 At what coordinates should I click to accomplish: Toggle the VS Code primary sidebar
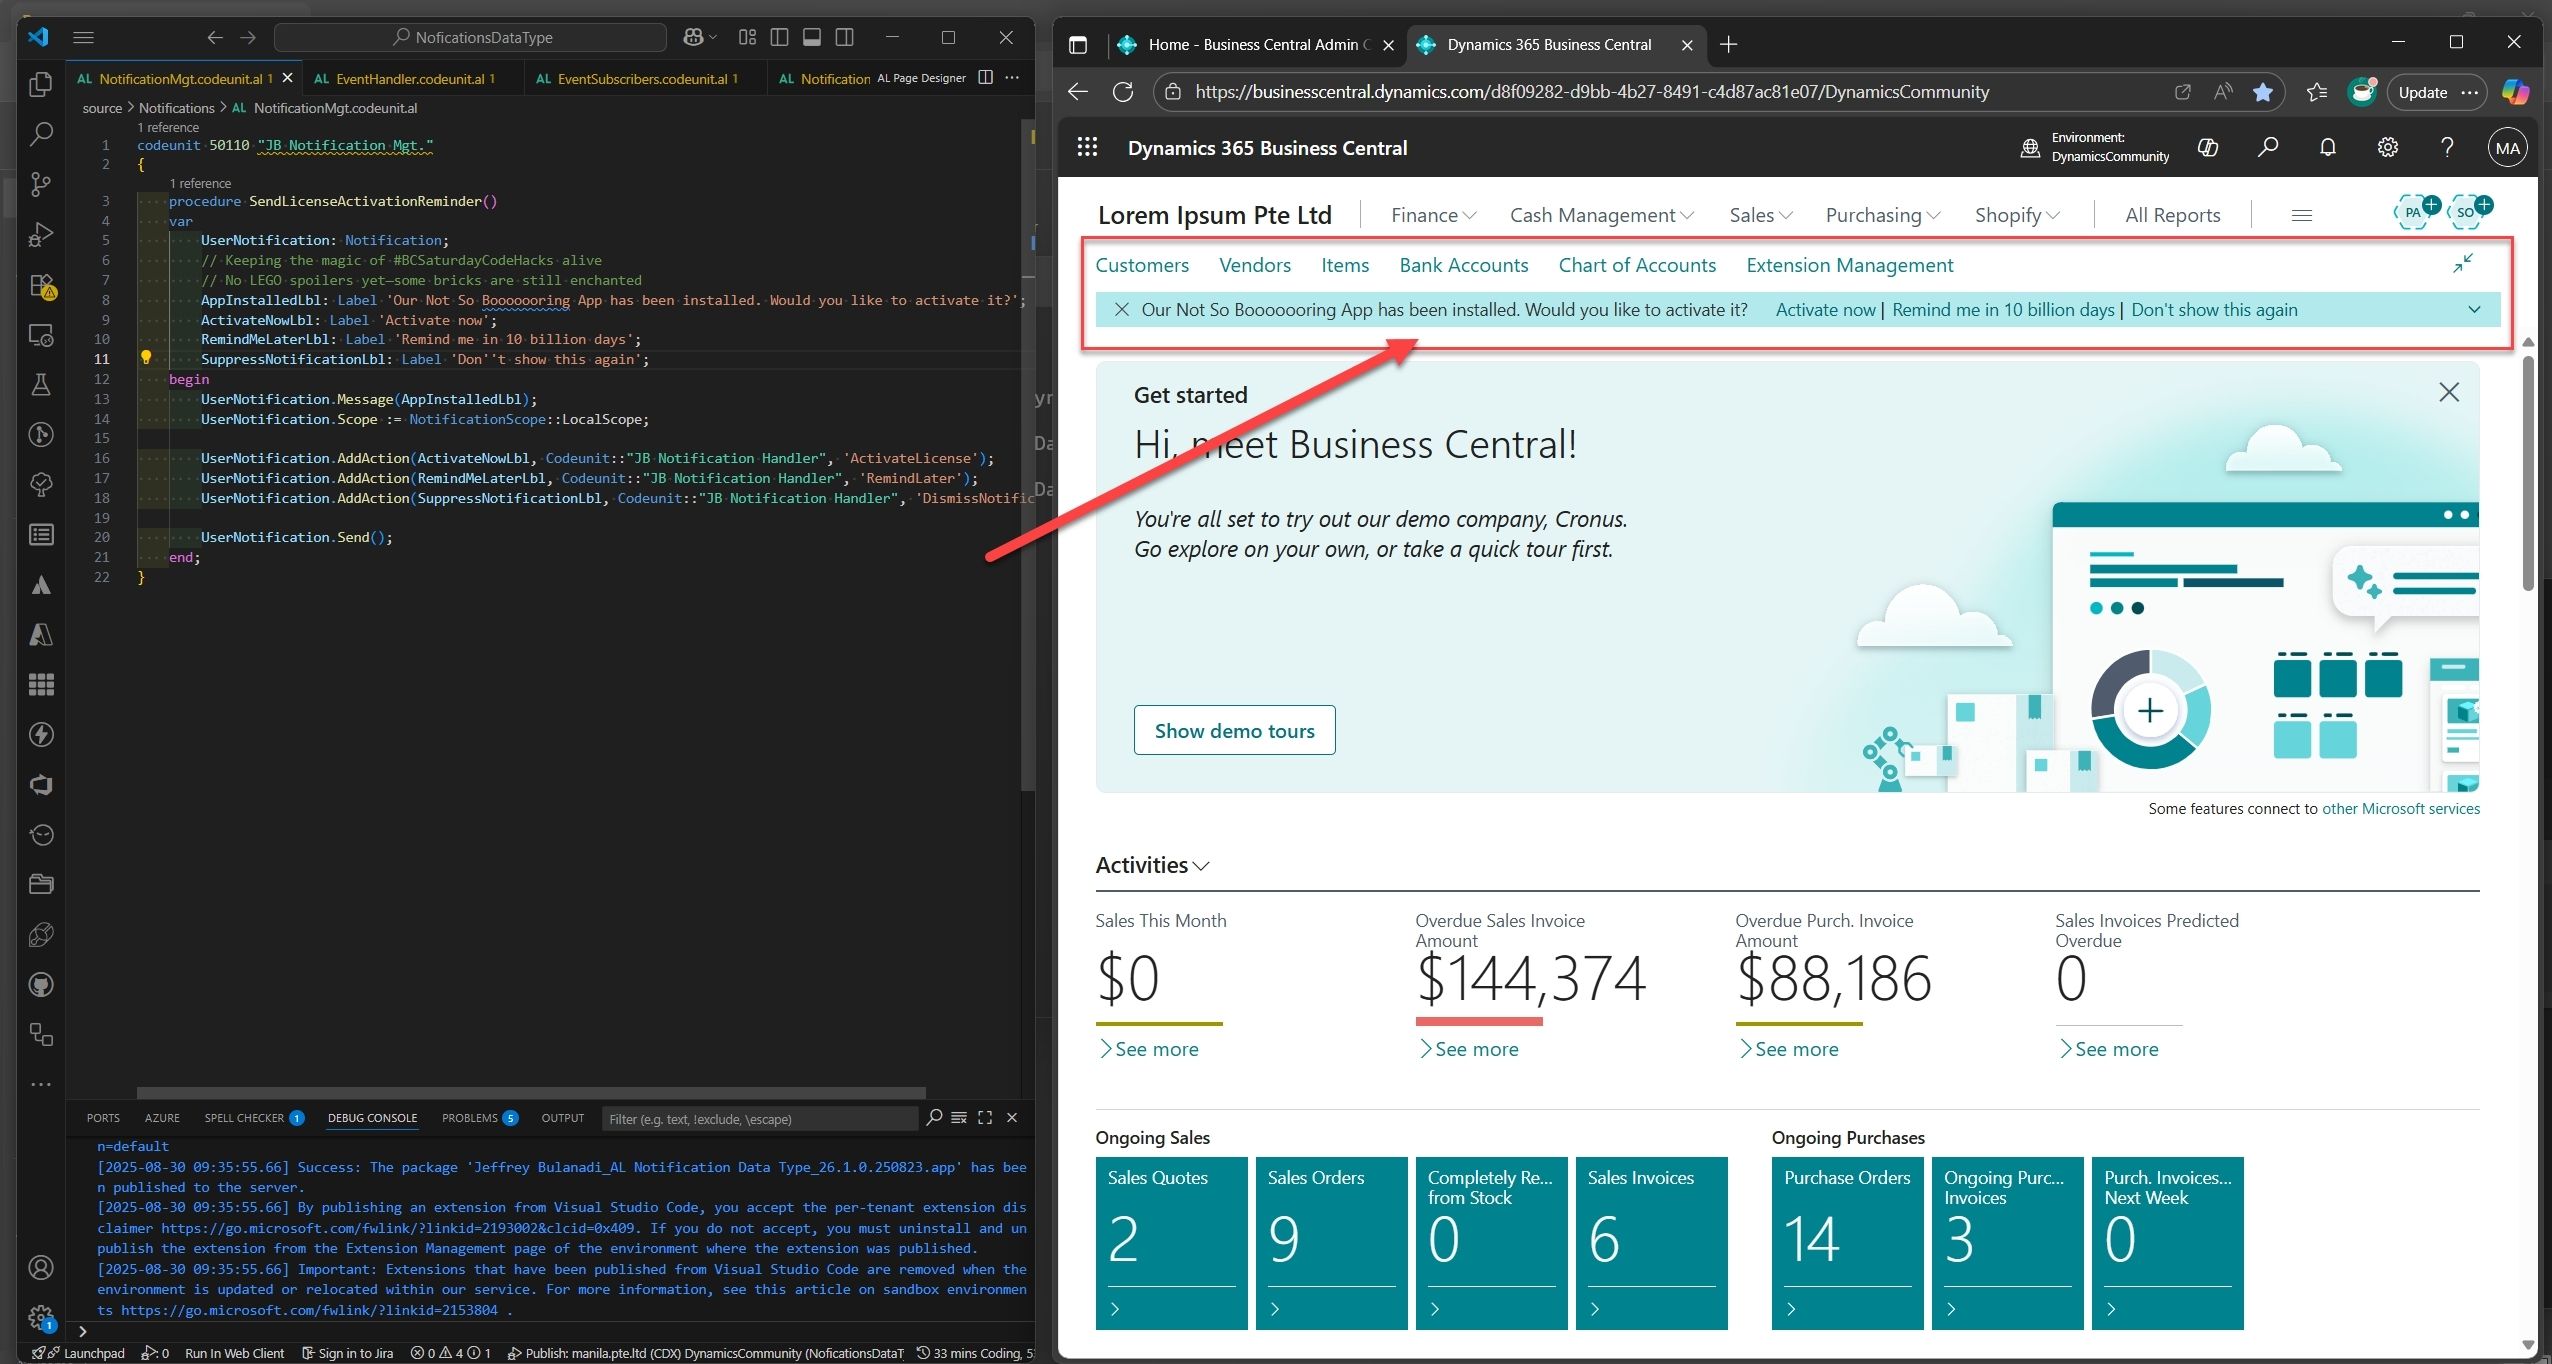[x=780, y=37]
